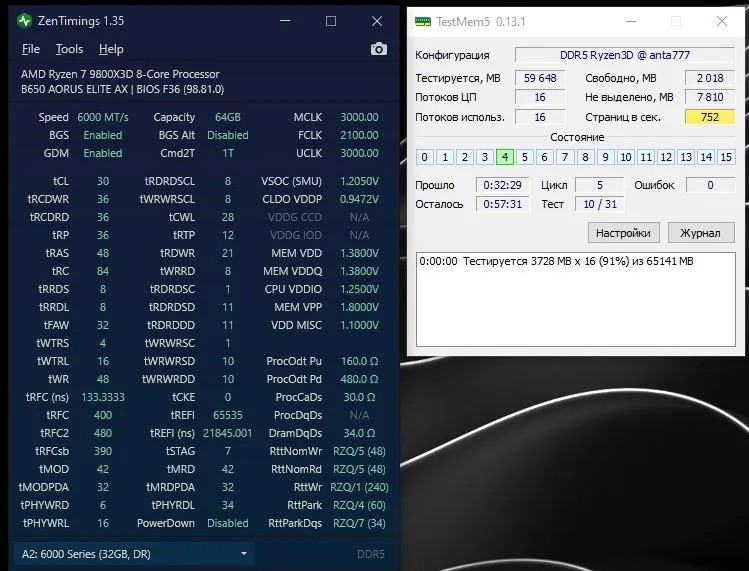Select thread state box 3 in TestMem5
Image resolution: width=749 pixels, height=571 pixels.
coord(485,157)
